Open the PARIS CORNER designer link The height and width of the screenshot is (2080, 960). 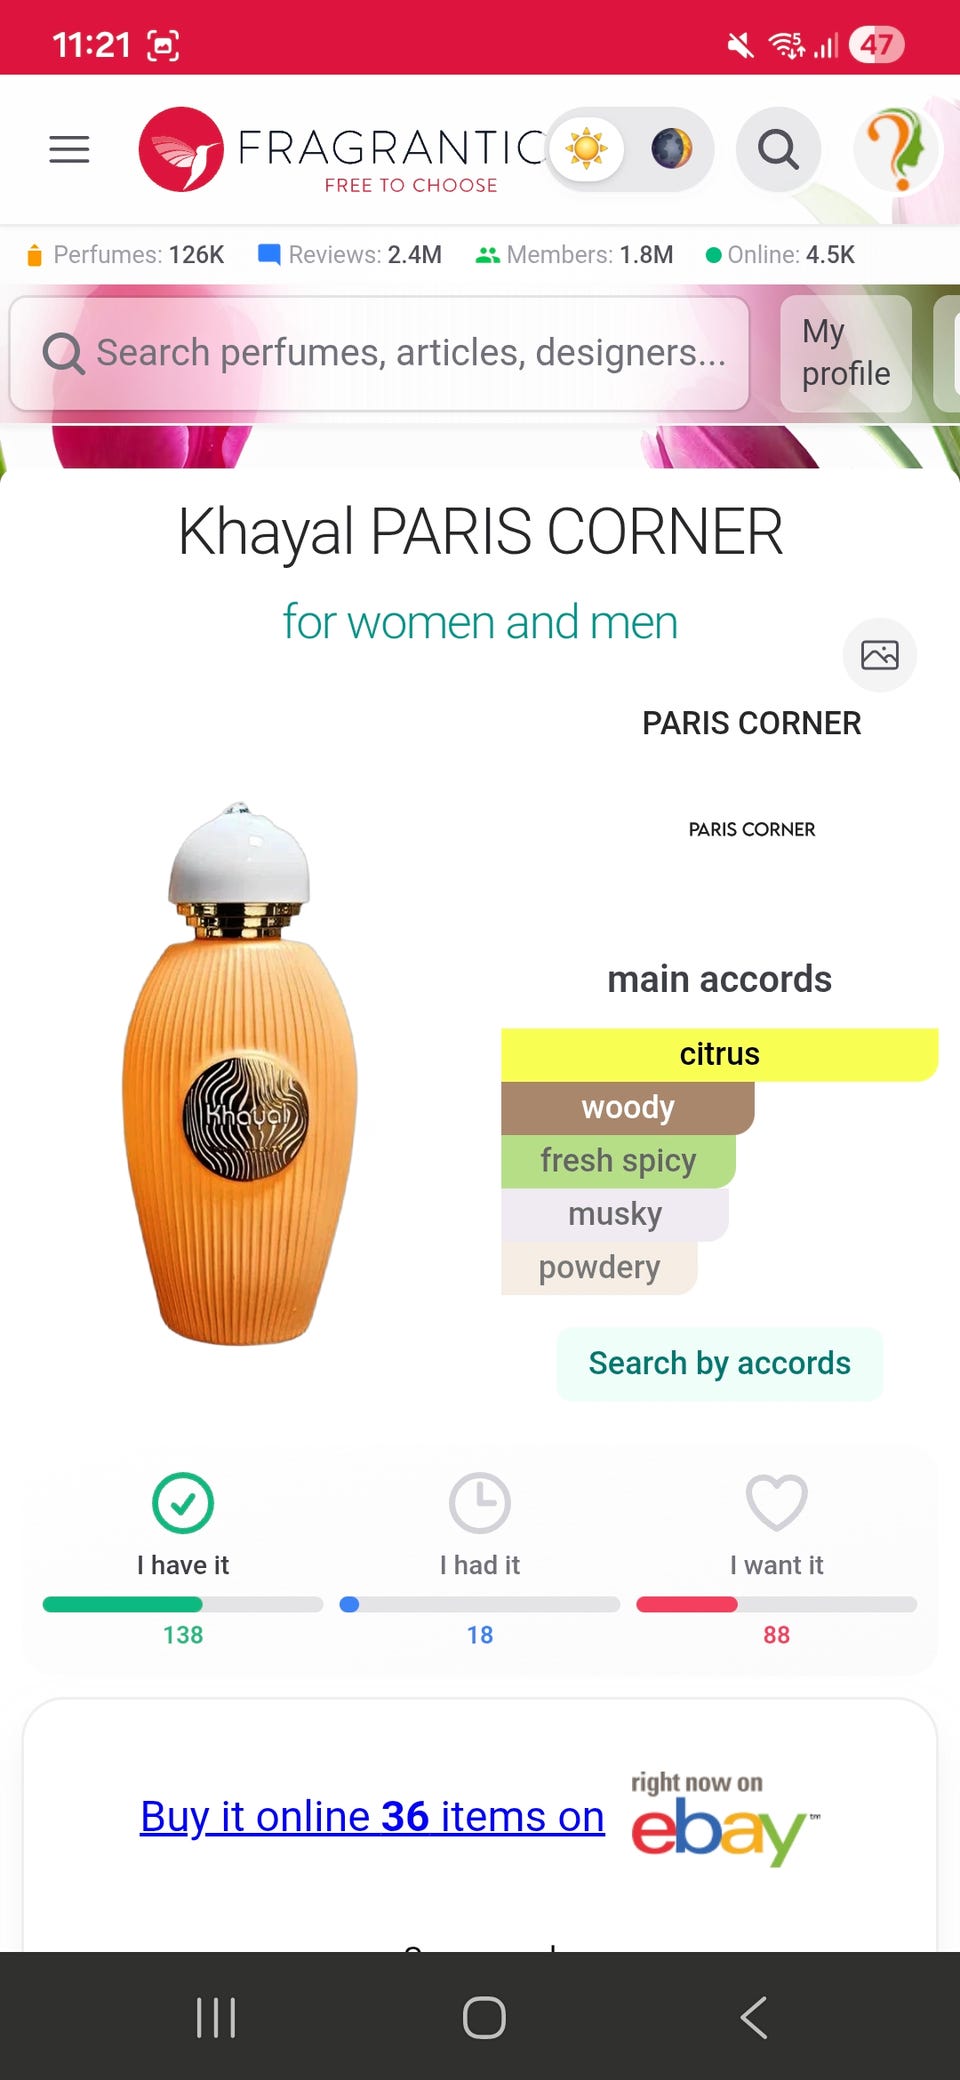[752, 723]
